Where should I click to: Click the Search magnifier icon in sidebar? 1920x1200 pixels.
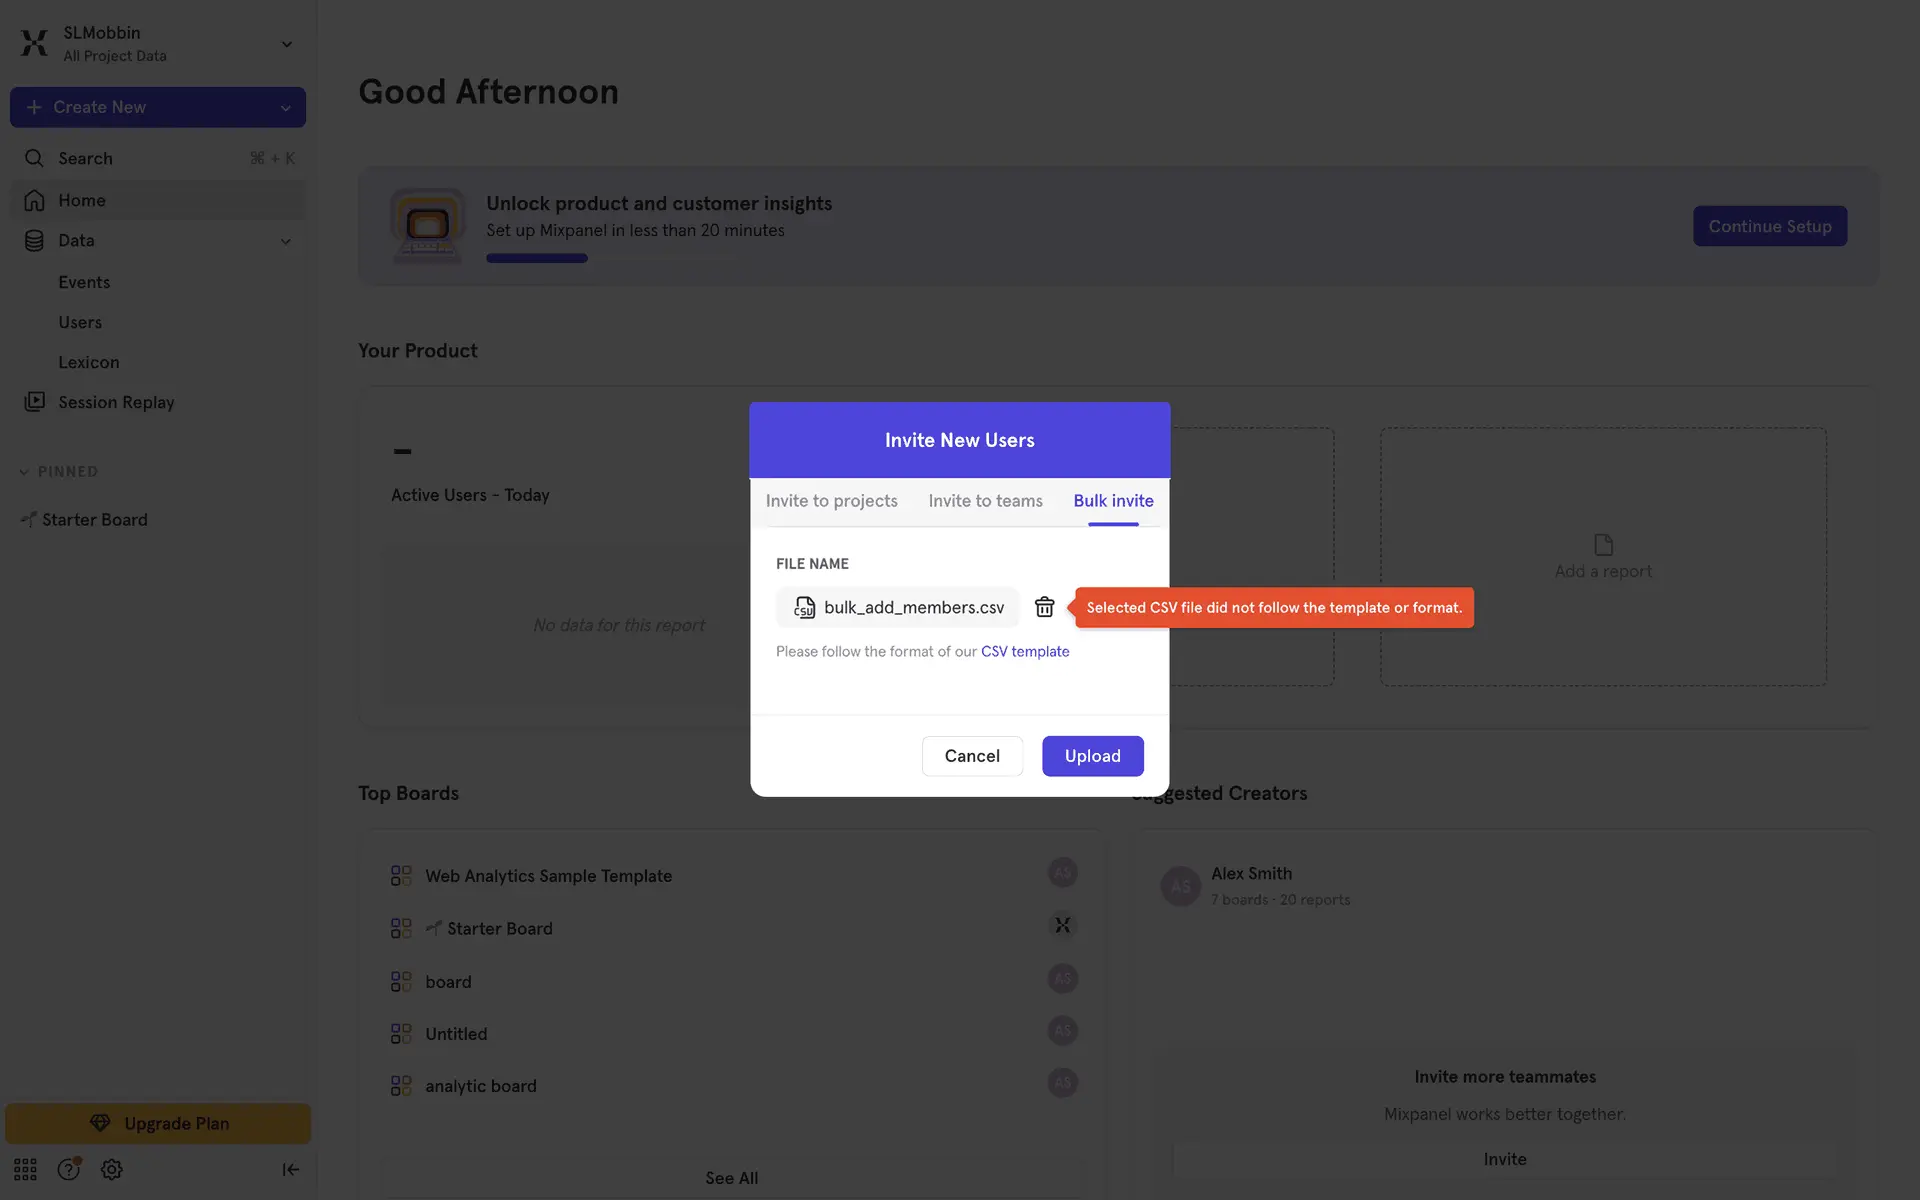(34, 158)
